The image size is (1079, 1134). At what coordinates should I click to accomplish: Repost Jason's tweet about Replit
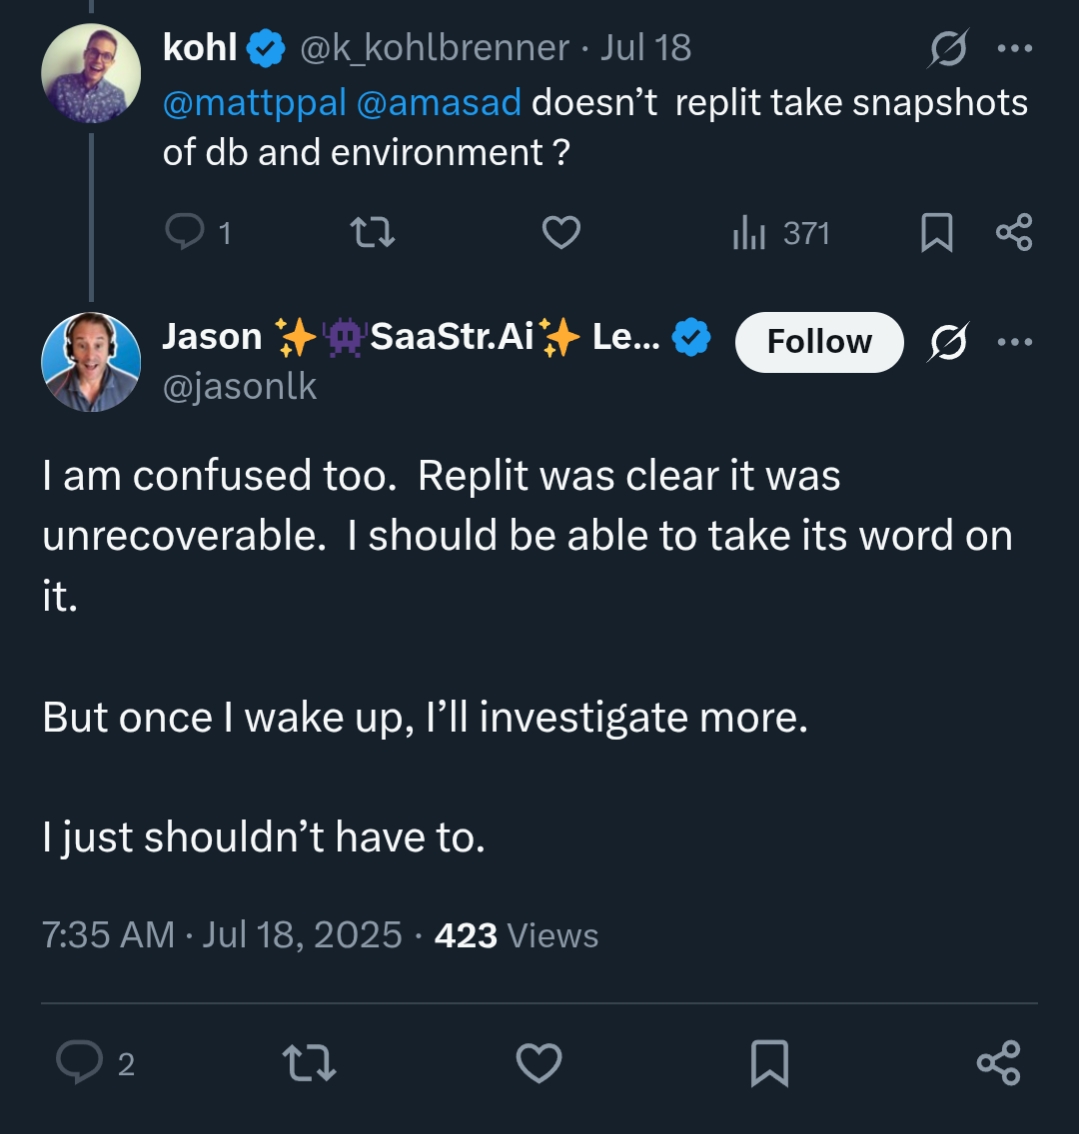(x=310, y=1063)
